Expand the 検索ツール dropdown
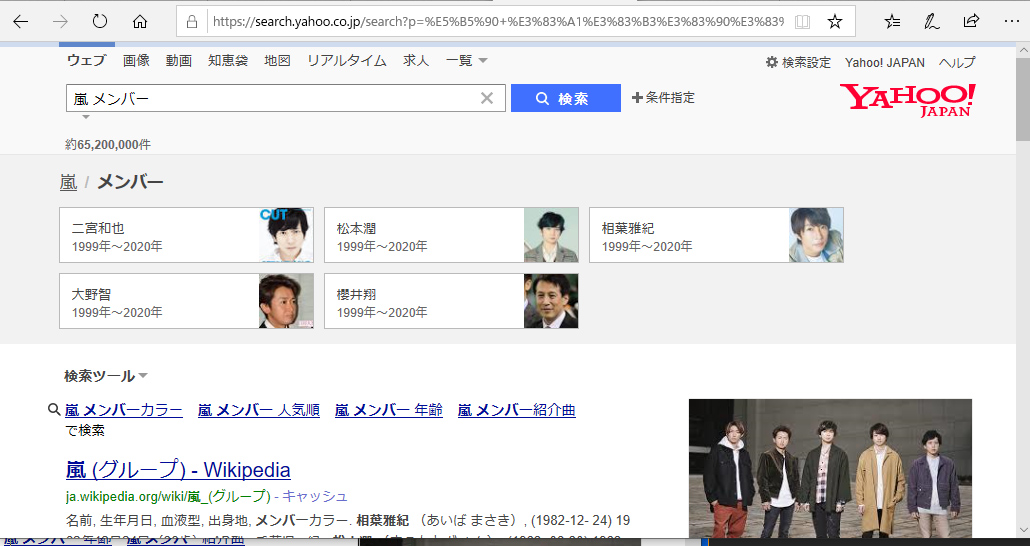 pyautogui.click(x=106, y=376)
